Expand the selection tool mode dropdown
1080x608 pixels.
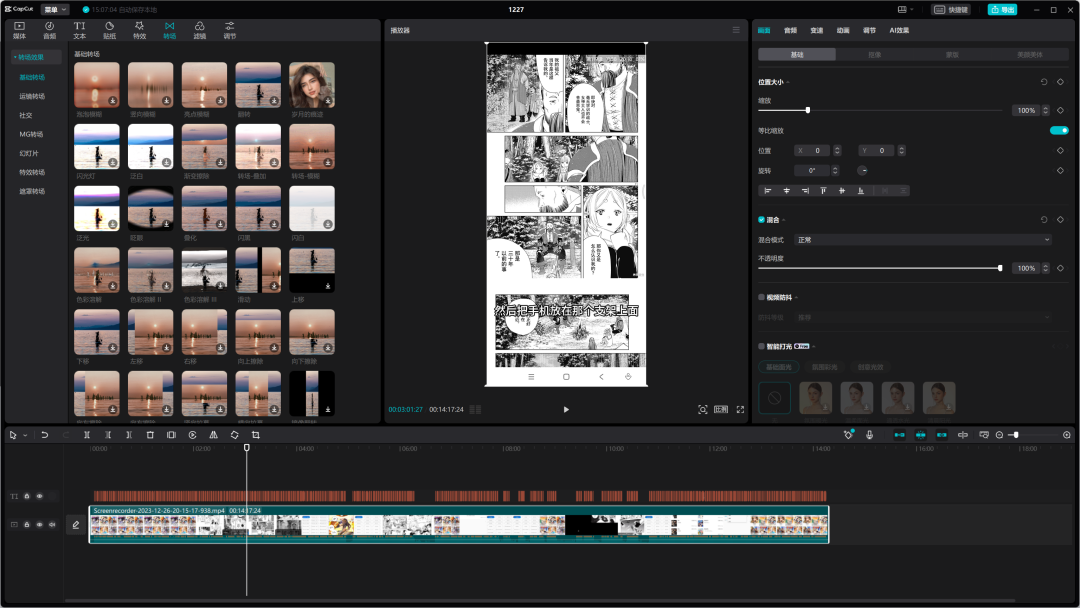click(25, 435)
